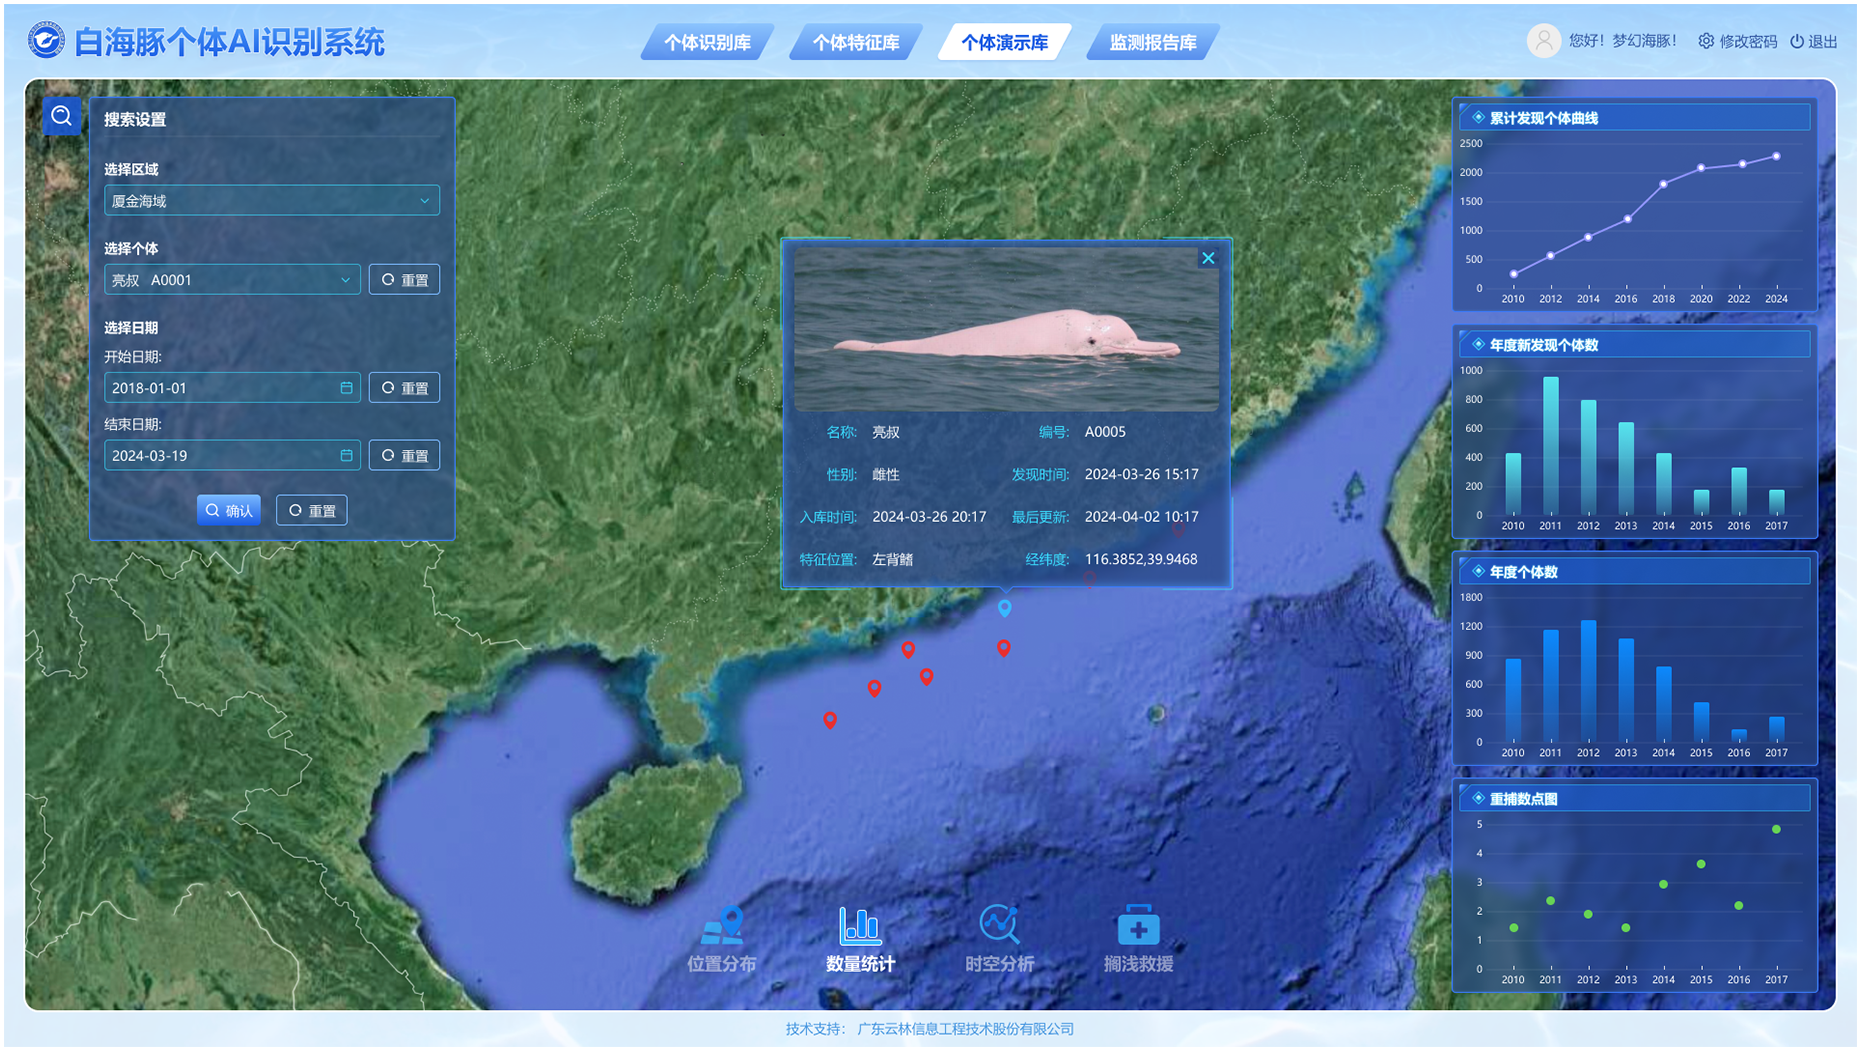1863x1049 pixels.
Task: Click diamond icon of 年度新发现个体数 panel
Action: tap(1478, 345)
